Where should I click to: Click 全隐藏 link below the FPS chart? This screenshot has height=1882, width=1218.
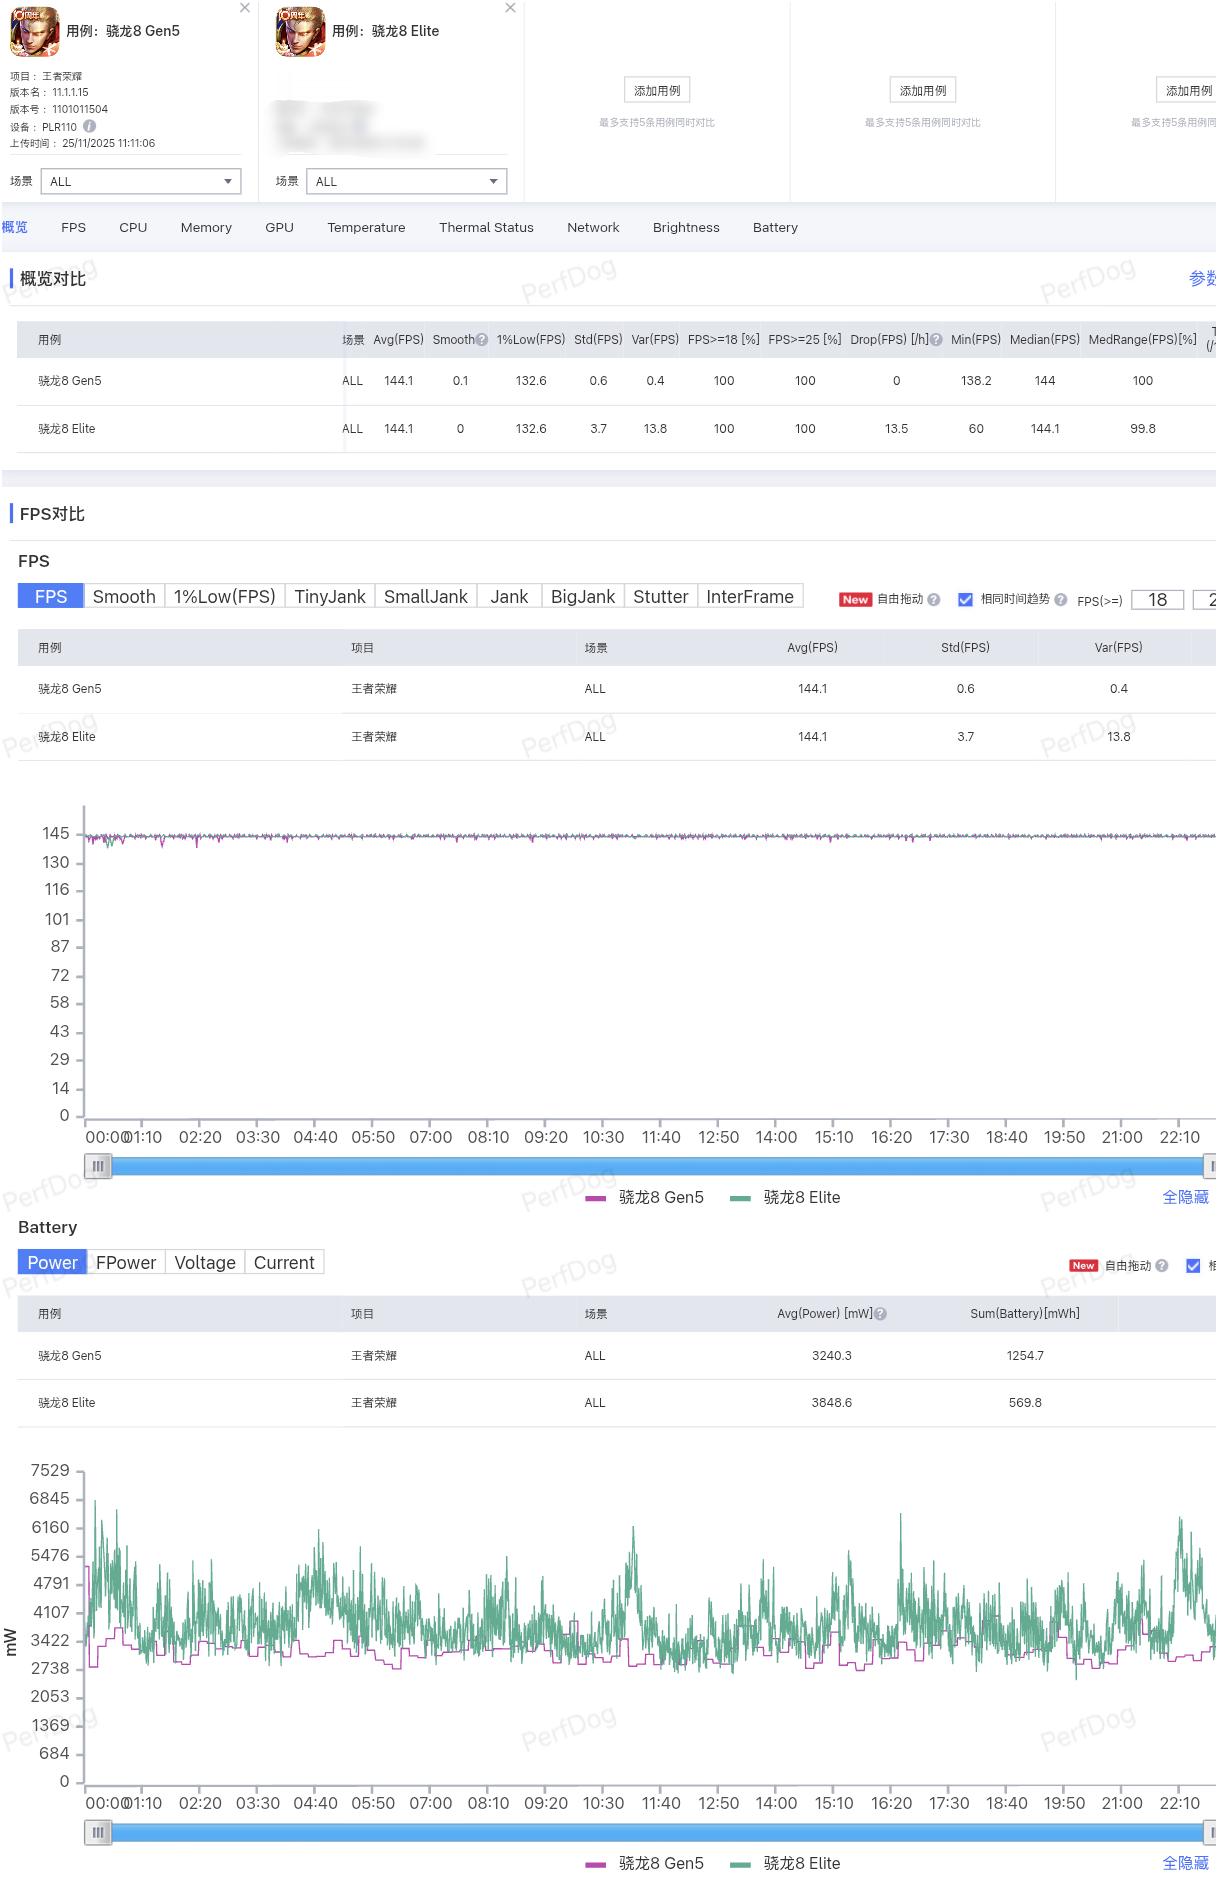(x=1185, y=1198)
